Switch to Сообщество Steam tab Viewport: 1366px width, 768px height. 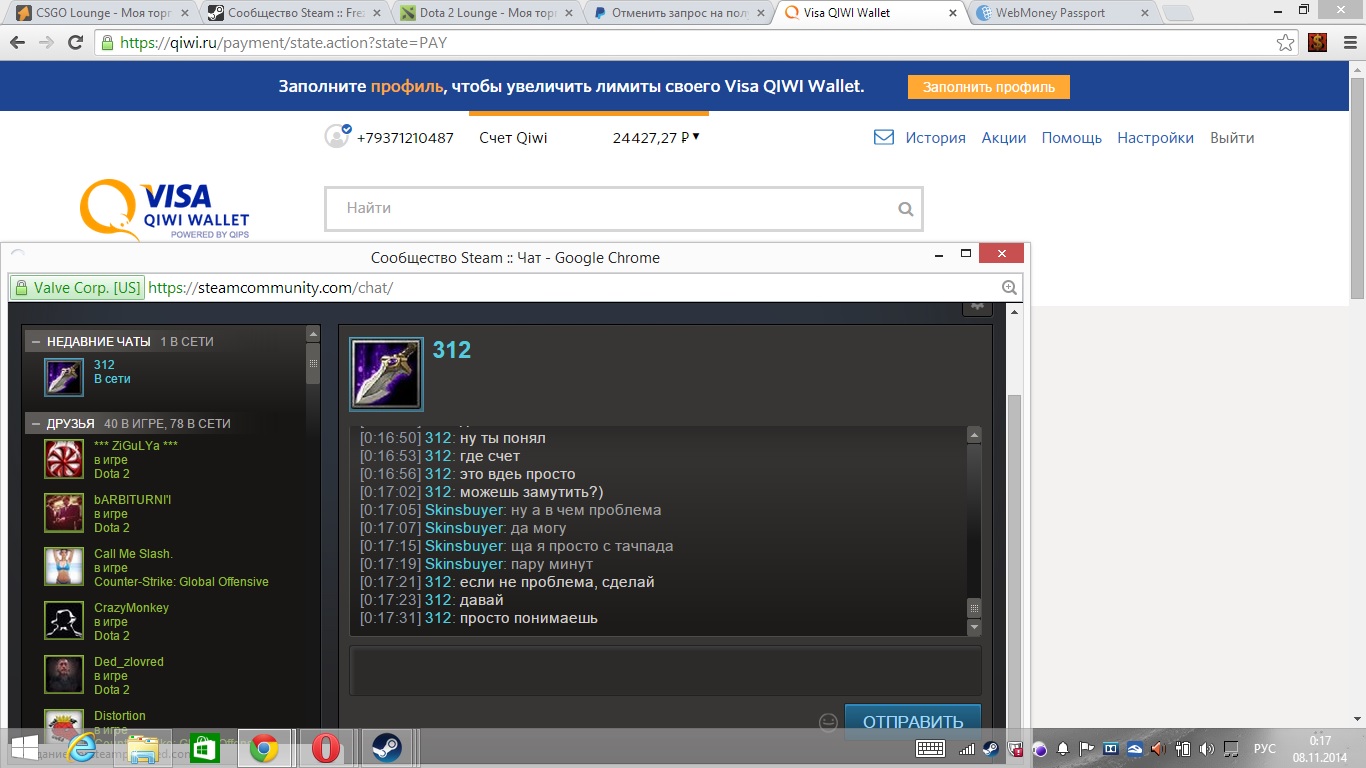tap(290, 13)
